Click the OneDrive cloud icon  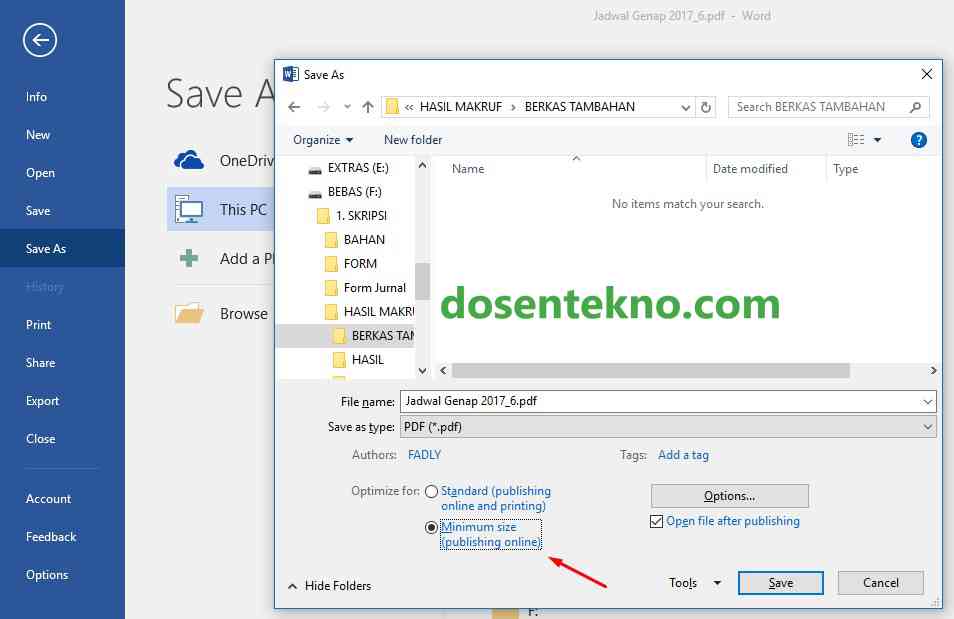(x=189, y=160)
